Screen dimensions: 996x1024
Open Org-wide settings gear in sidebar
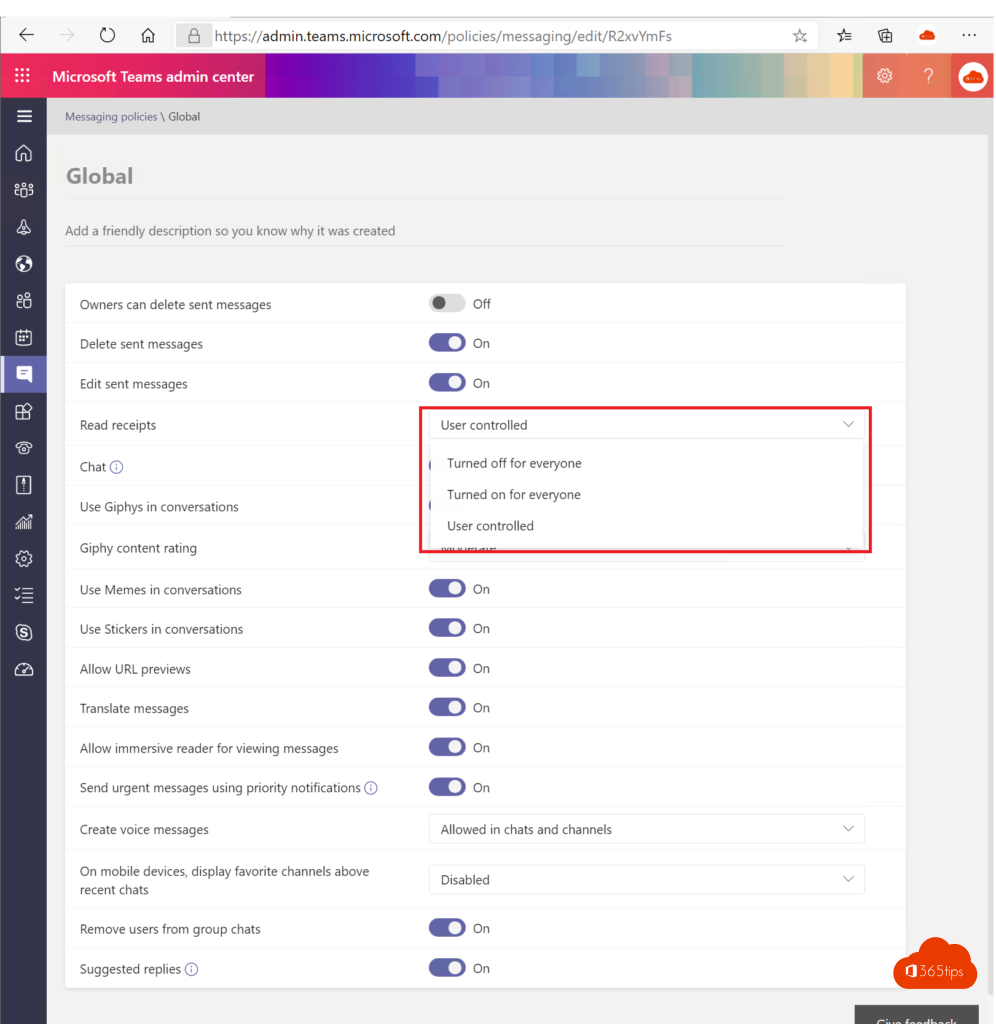tap(24, 559)
